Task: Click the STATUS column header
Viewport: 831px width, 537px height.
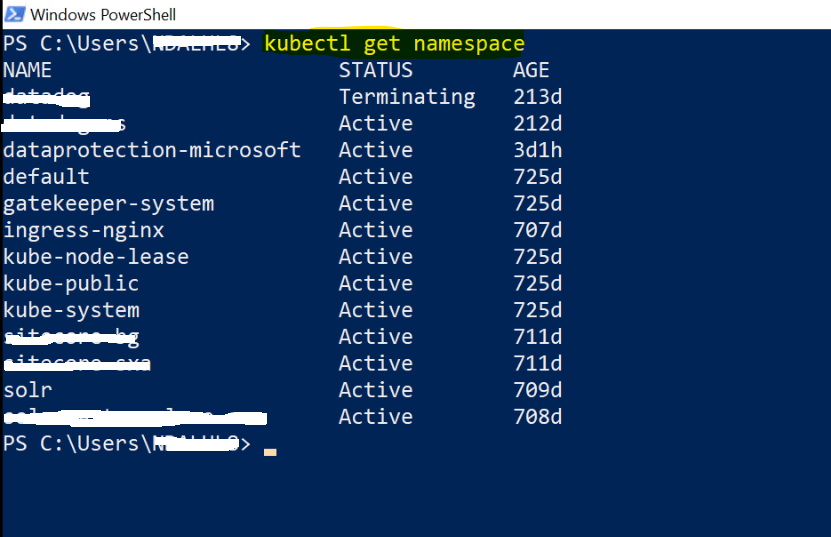Action: coord(376,70)
